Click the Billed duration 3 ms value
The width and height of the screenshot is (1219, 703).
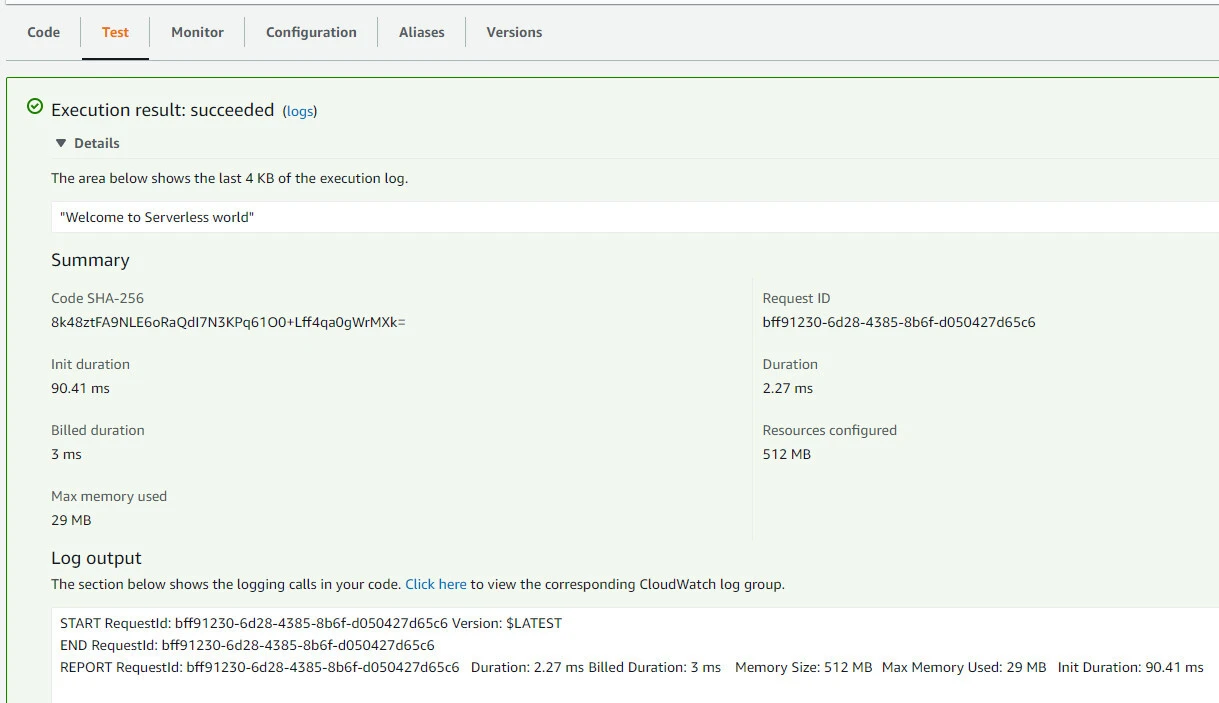coord(66,454)
